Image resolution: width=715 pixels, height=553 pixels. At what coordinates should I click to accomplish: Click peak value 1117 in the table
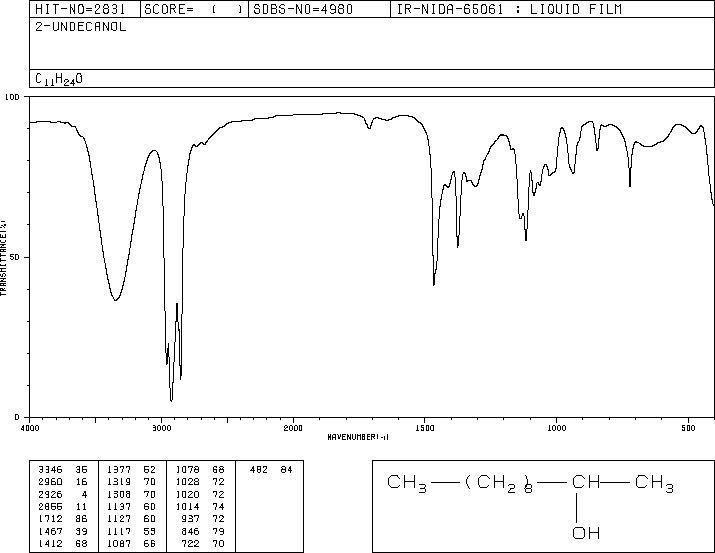pyautogui.click(x=119, y=532)
